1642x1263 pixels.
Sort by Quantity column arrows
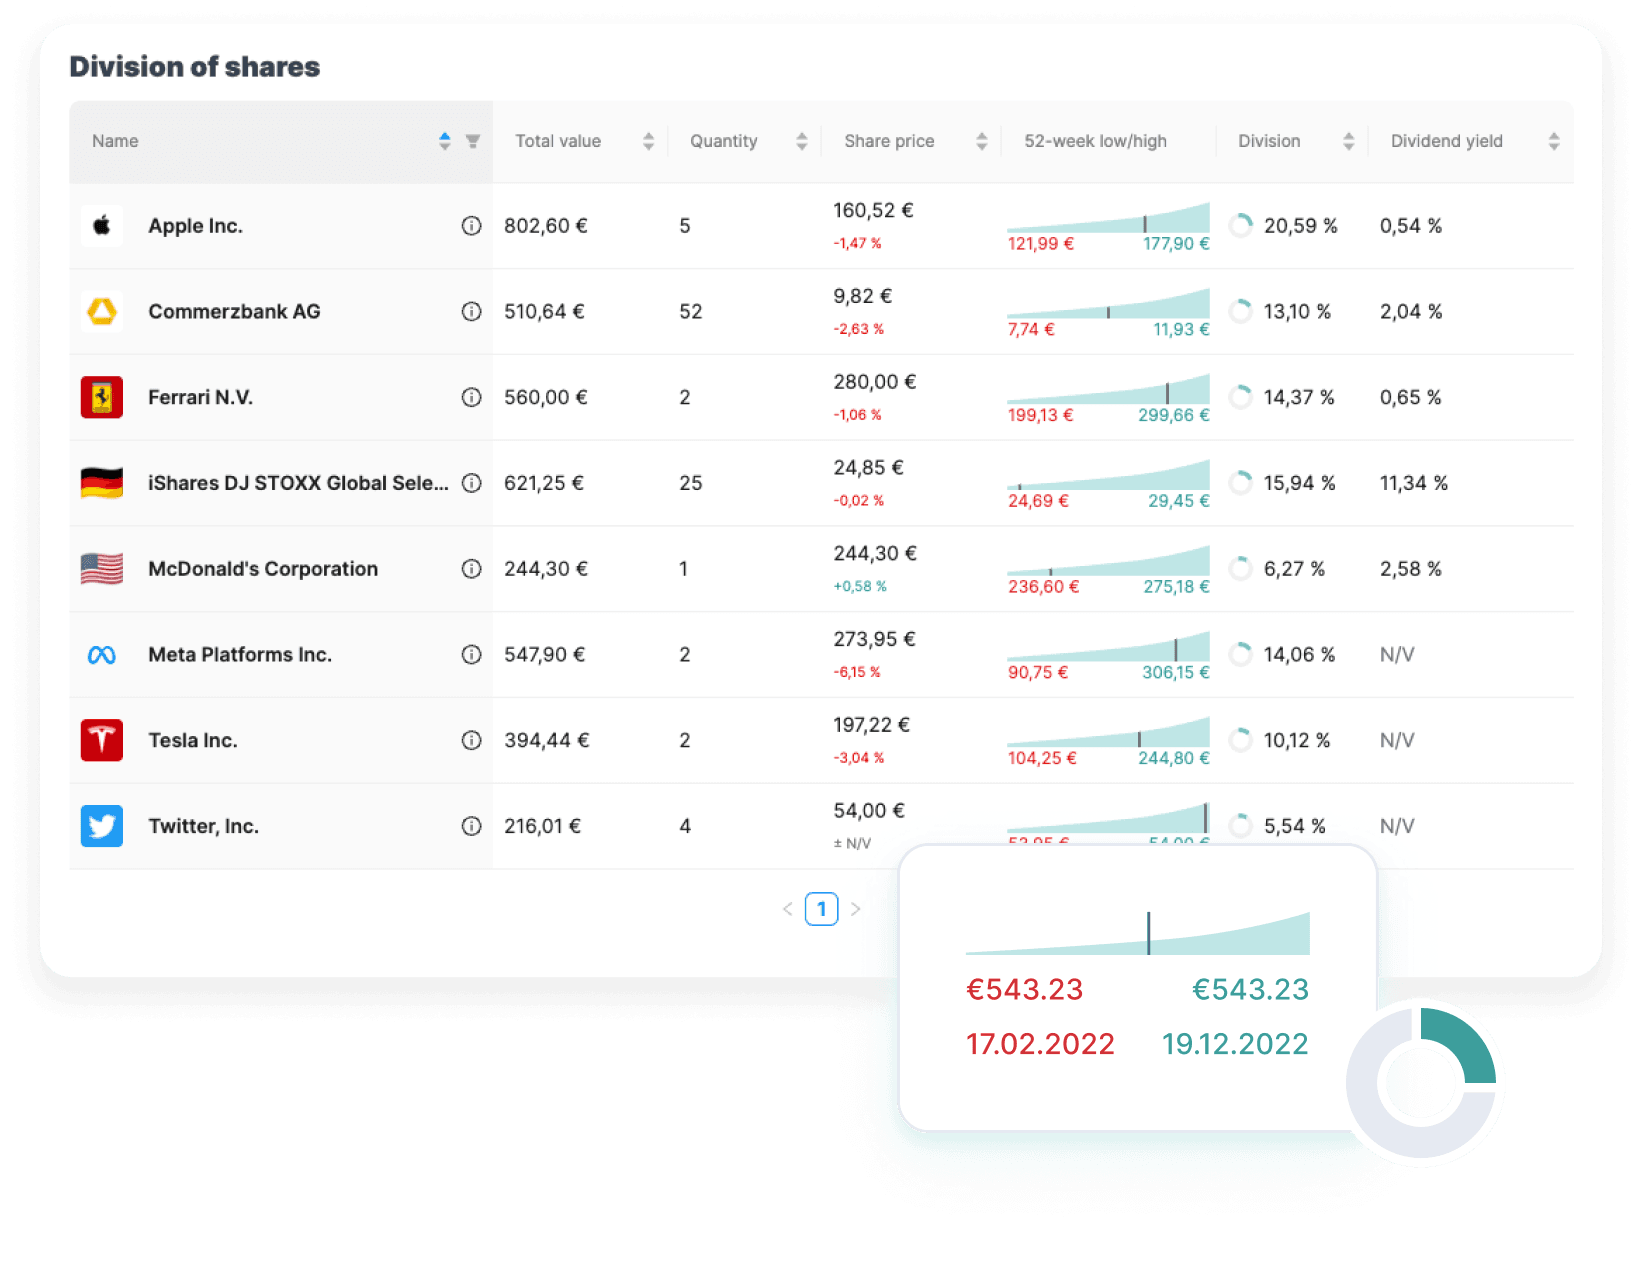point(801,142)
